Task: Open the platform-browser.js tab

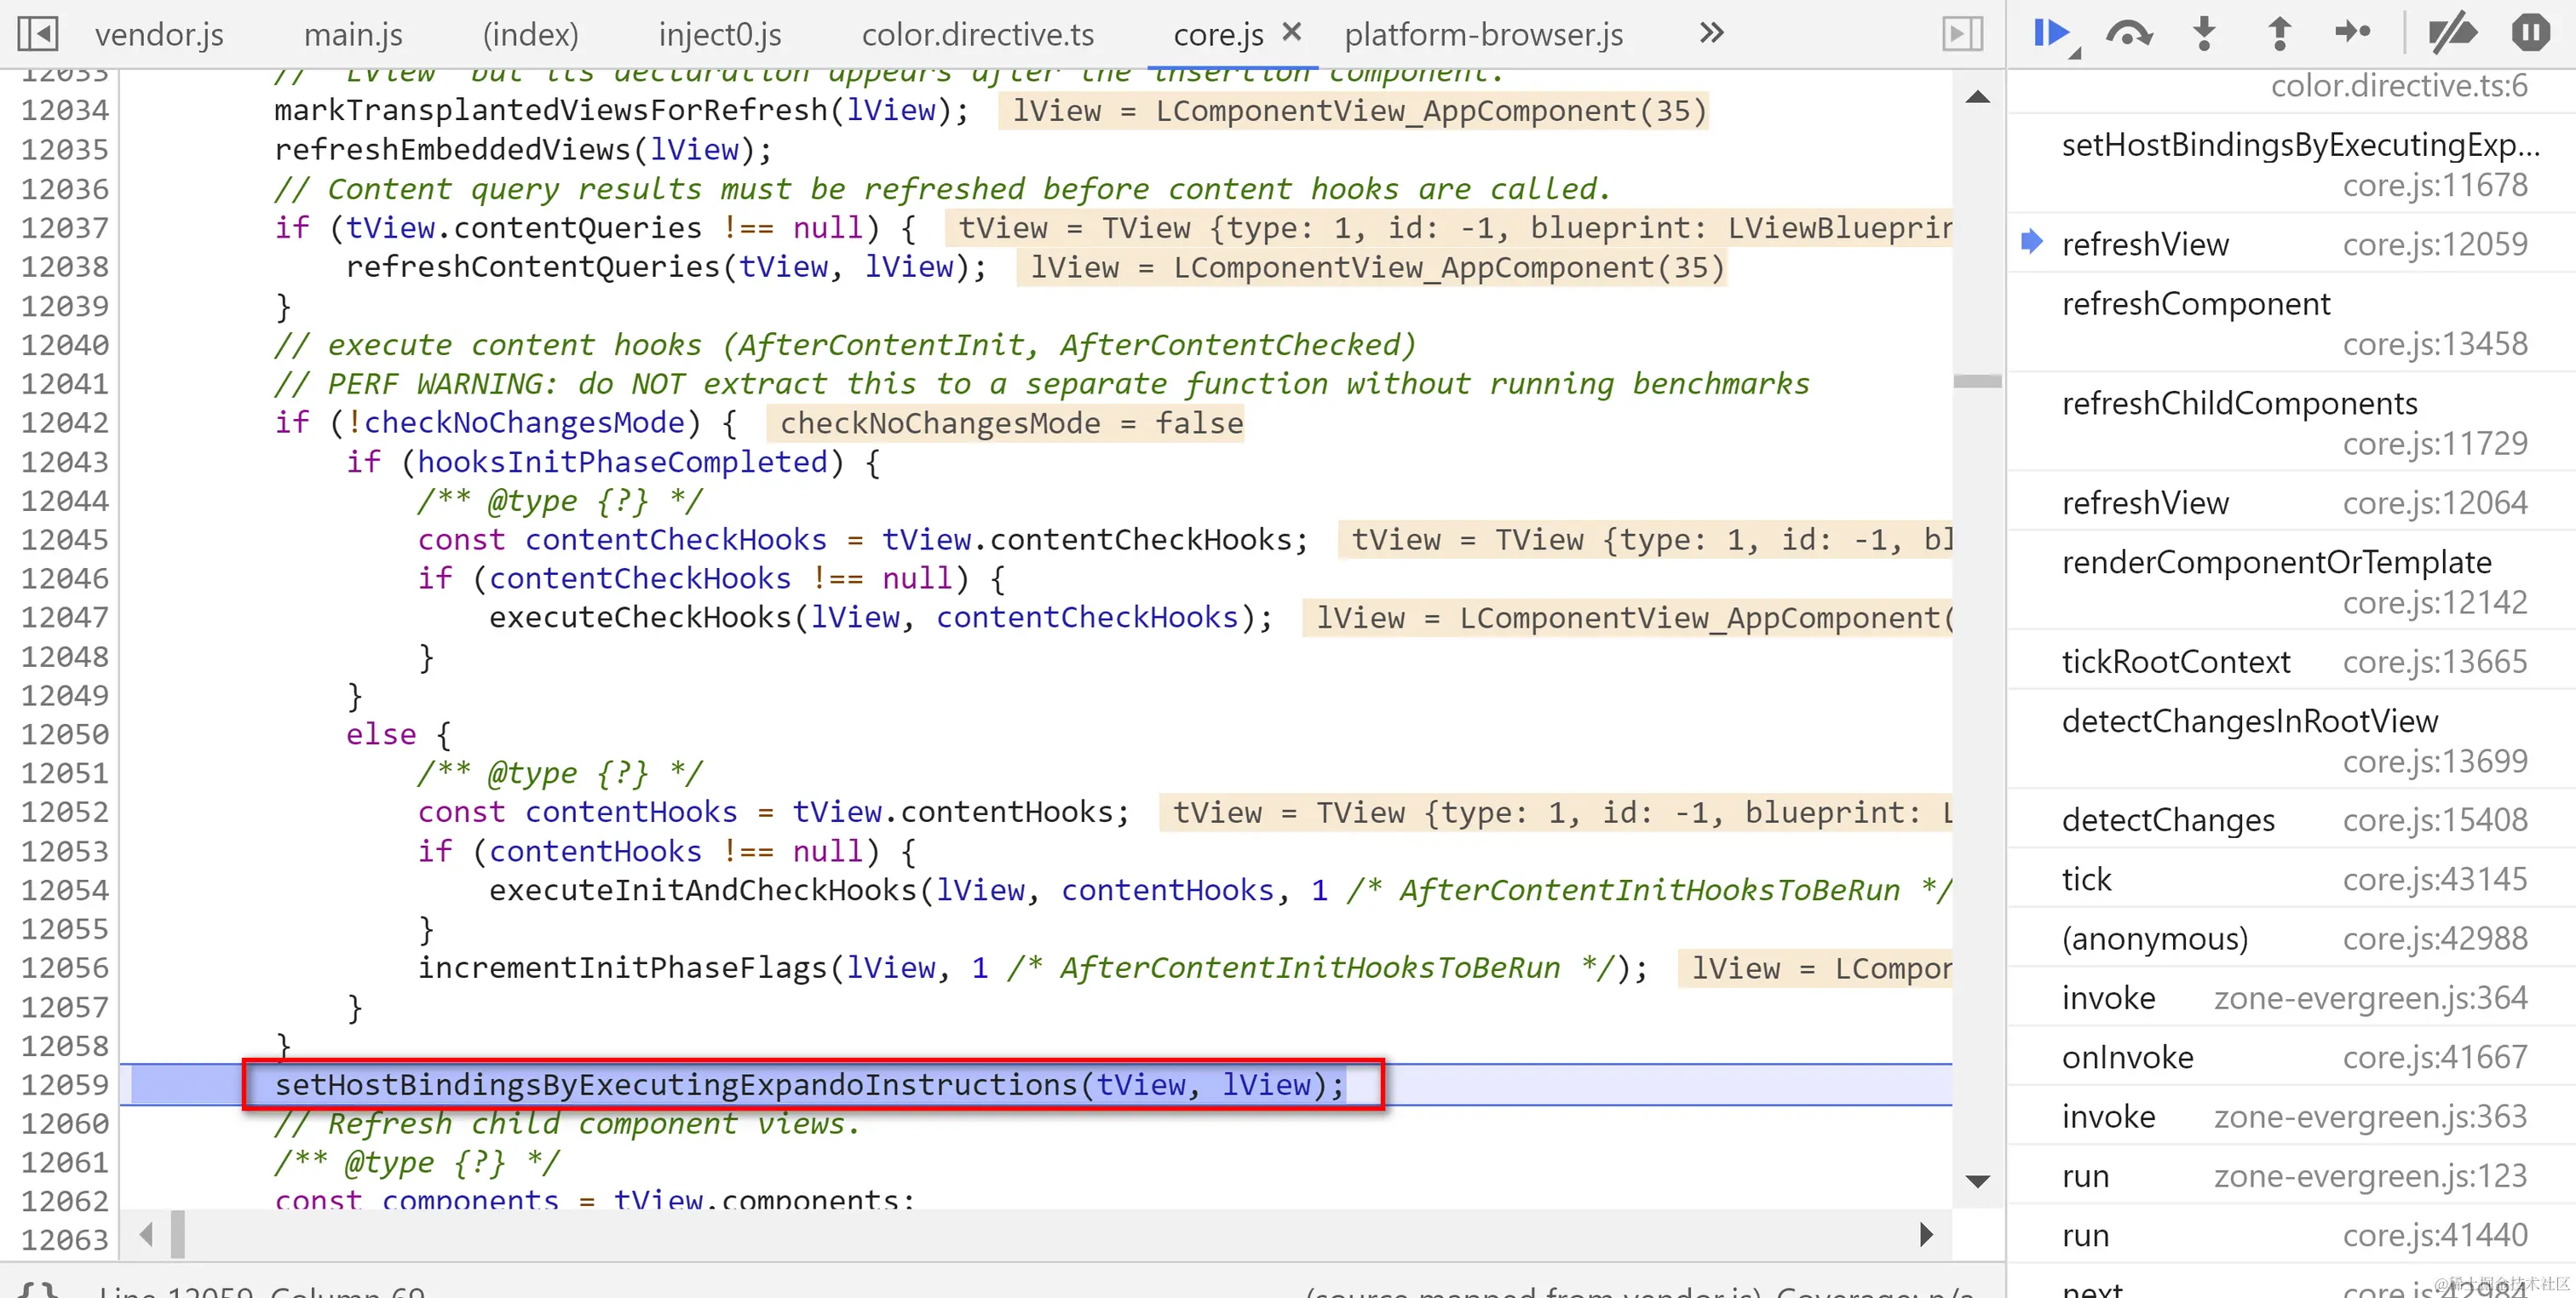Action: [x=1483, y=35]
